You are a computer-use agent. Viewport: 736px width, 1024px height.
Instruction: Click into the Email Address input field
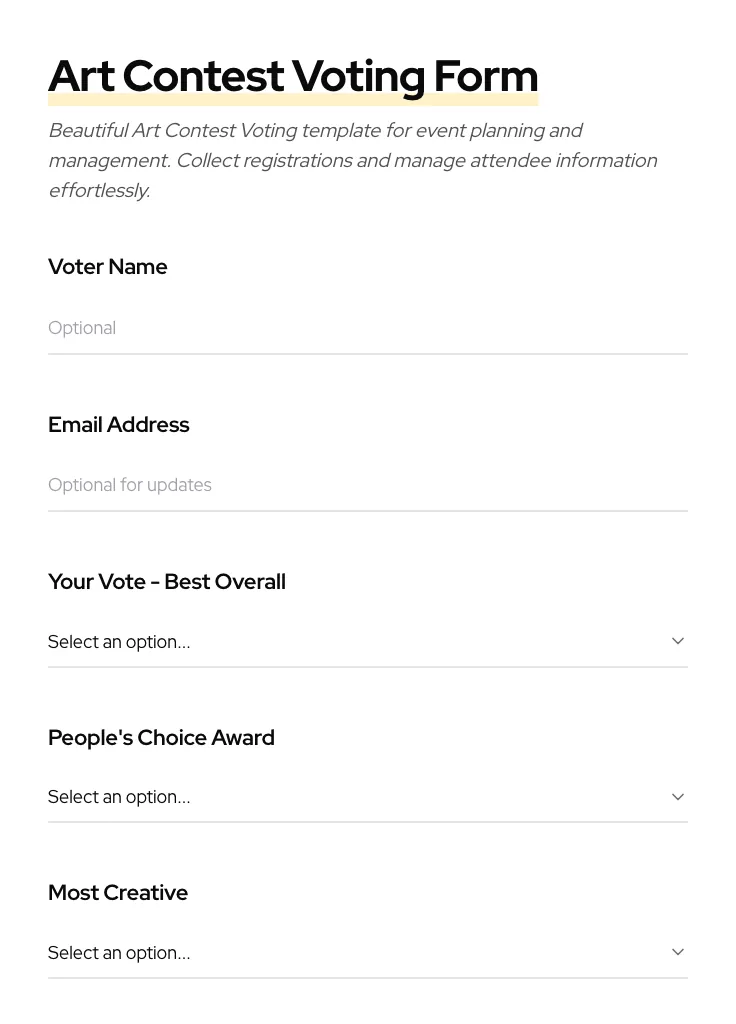[x=367, y=485]
